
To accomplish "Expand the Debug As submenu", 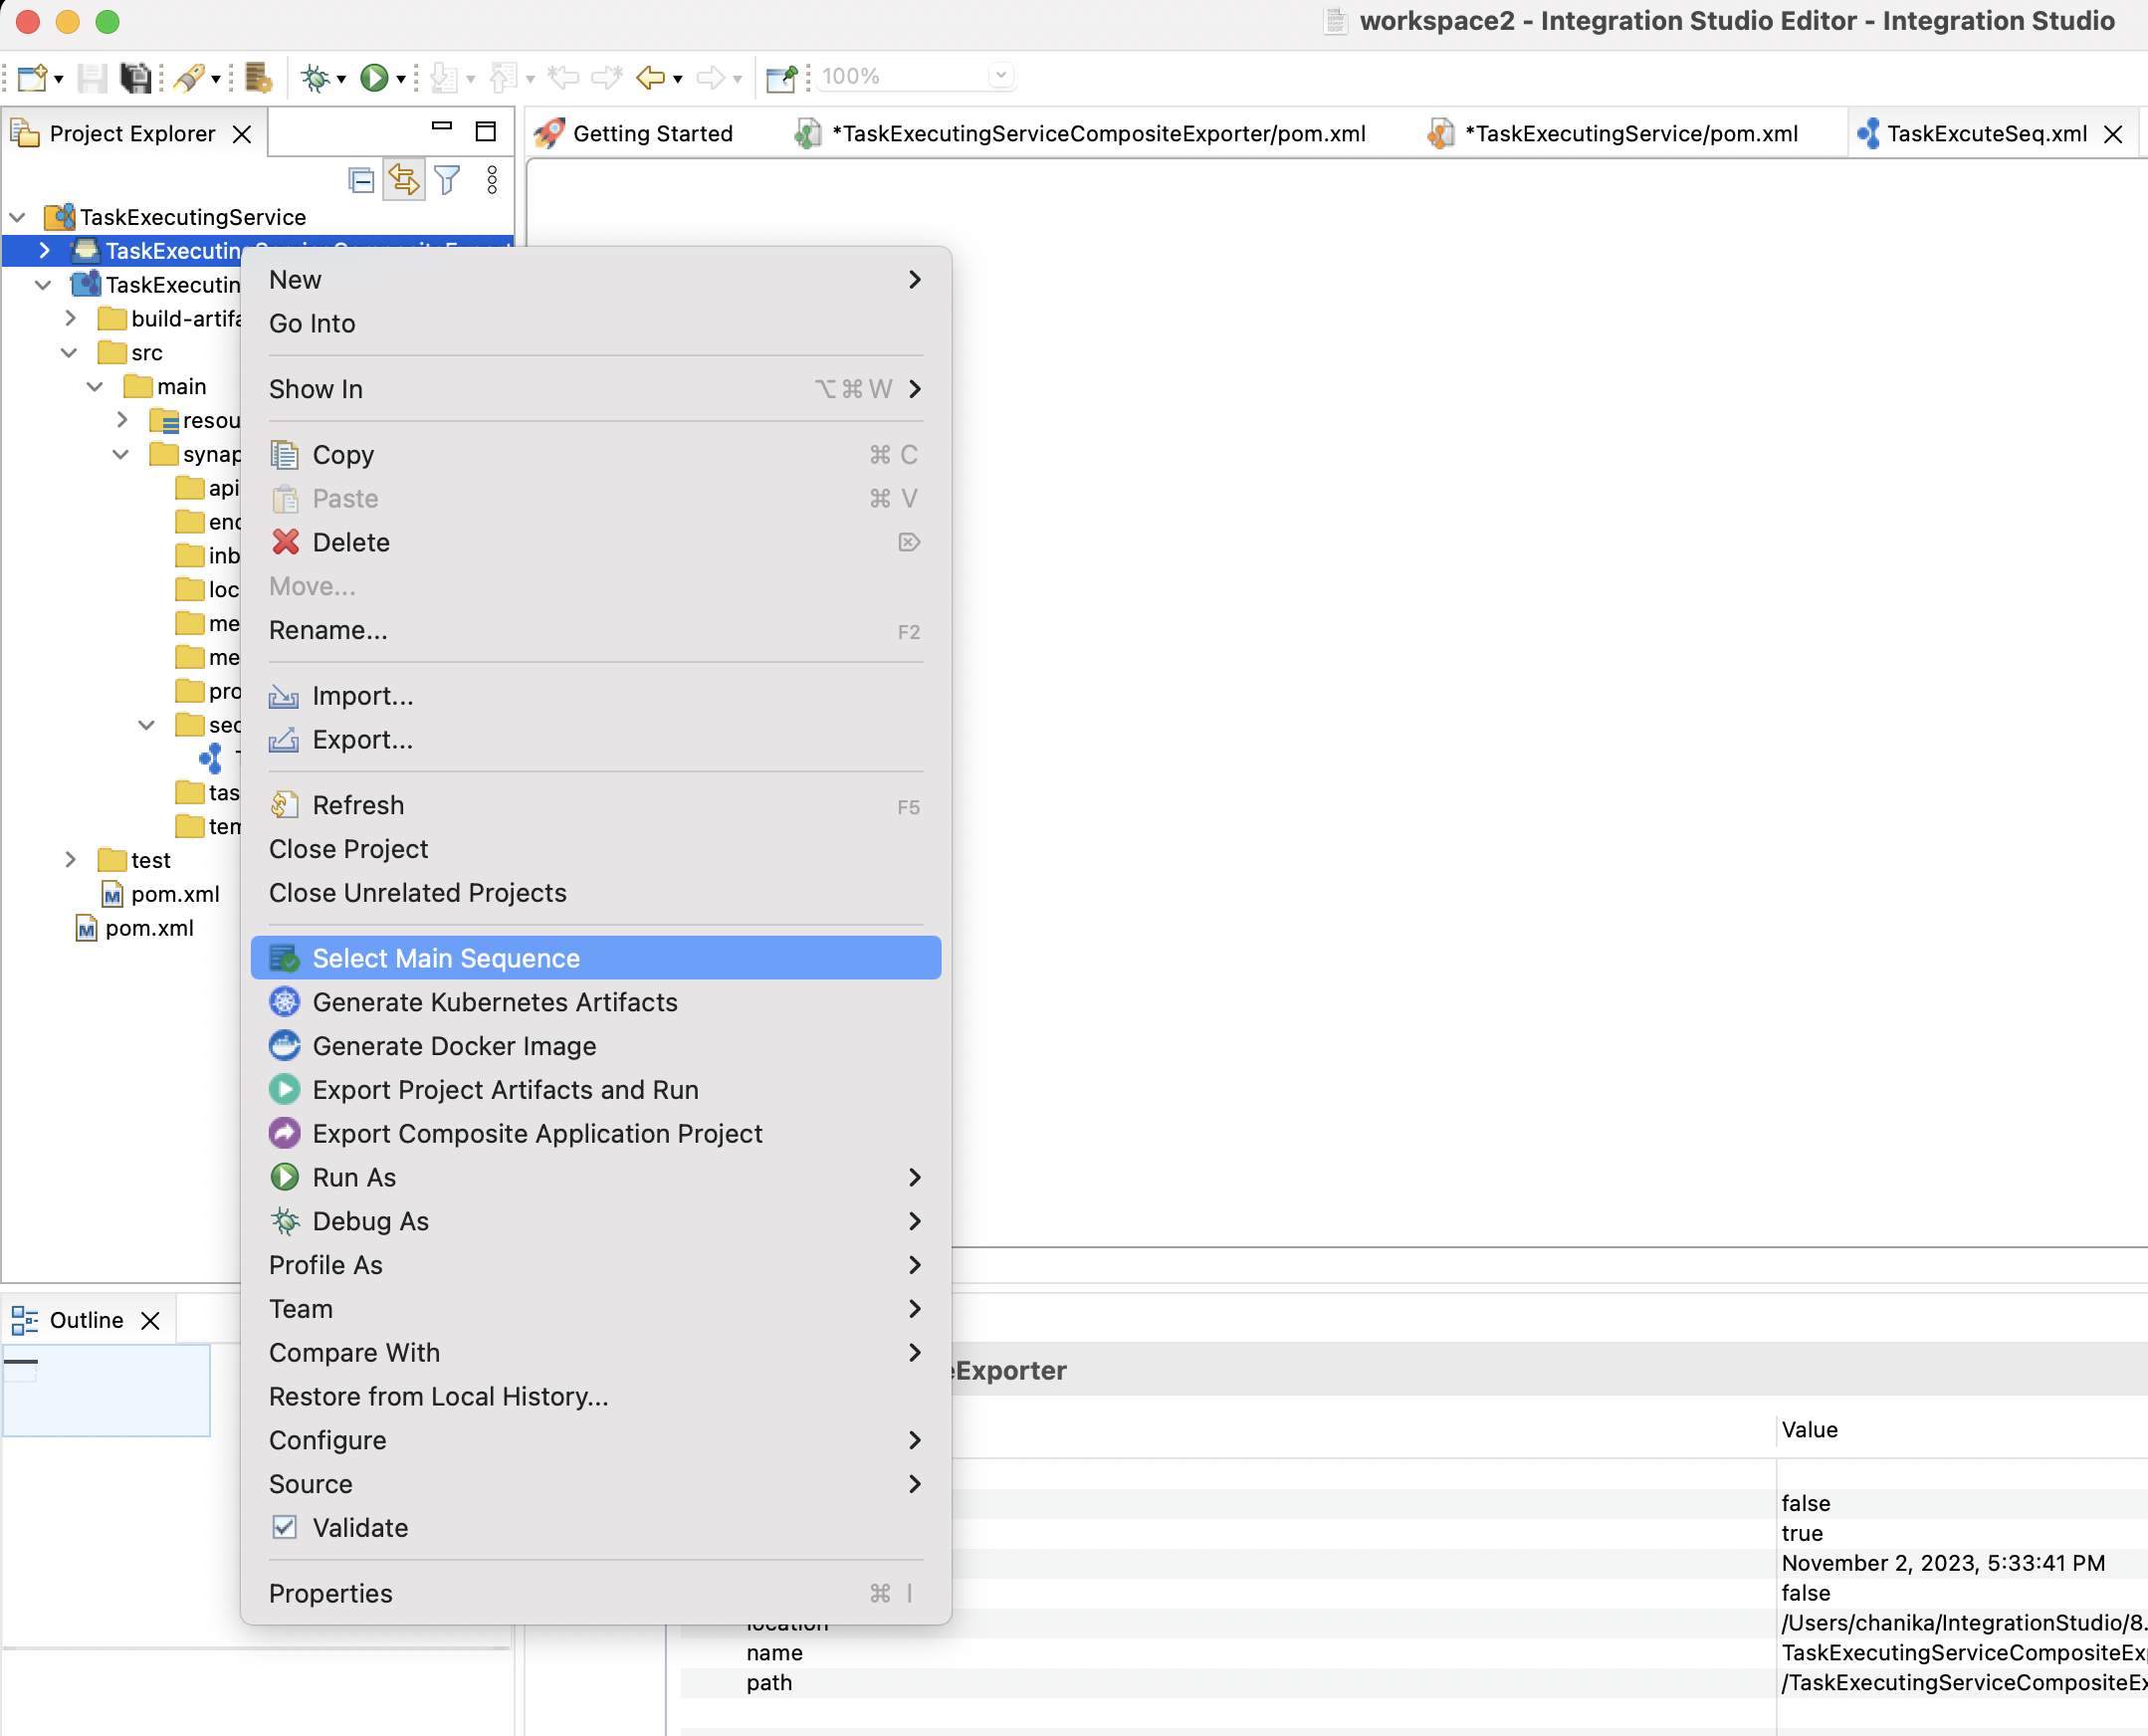I will coord(596,1222).
